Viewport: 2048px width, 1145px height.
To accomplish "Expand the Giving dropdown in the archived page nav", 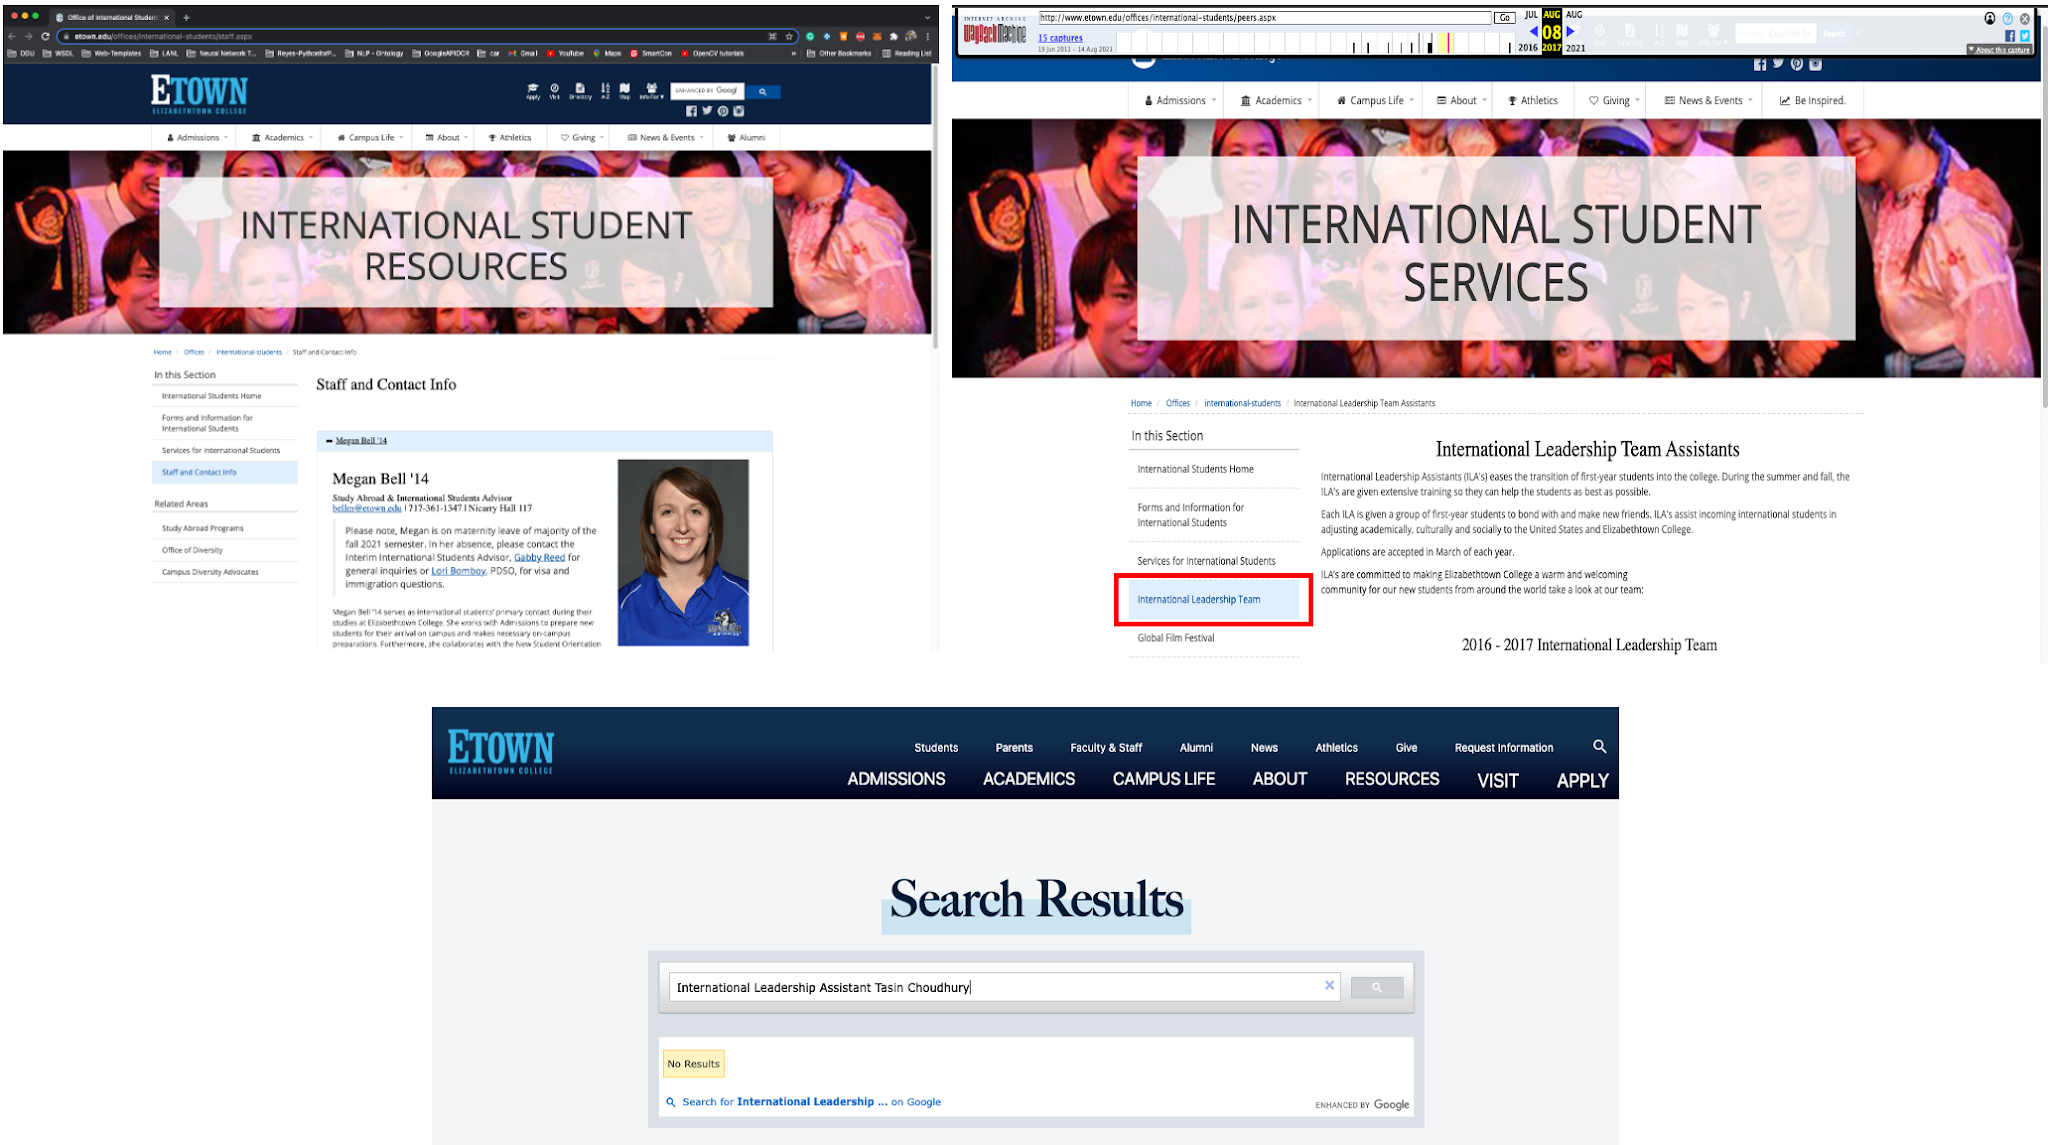I will pyautogui.click(x=1613, y=100).
